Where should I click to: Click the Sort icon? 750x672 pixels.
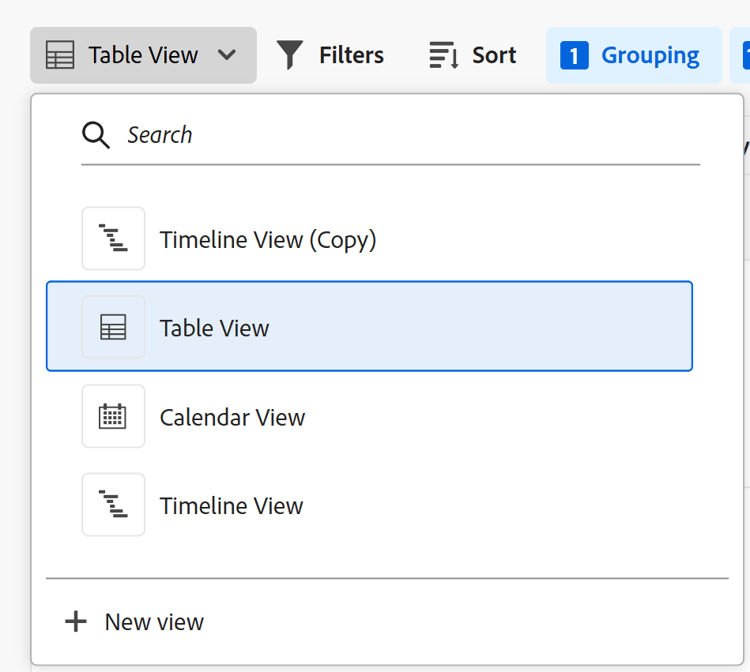(x=443, y=55)
